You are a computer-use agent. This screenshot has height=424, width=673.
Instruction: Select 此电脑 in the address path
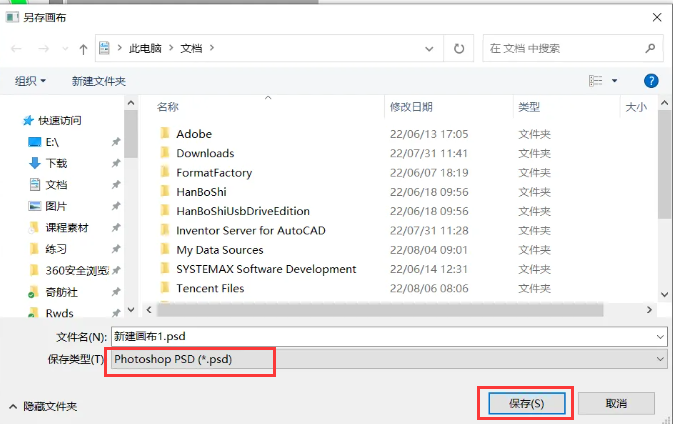(145, 48)
